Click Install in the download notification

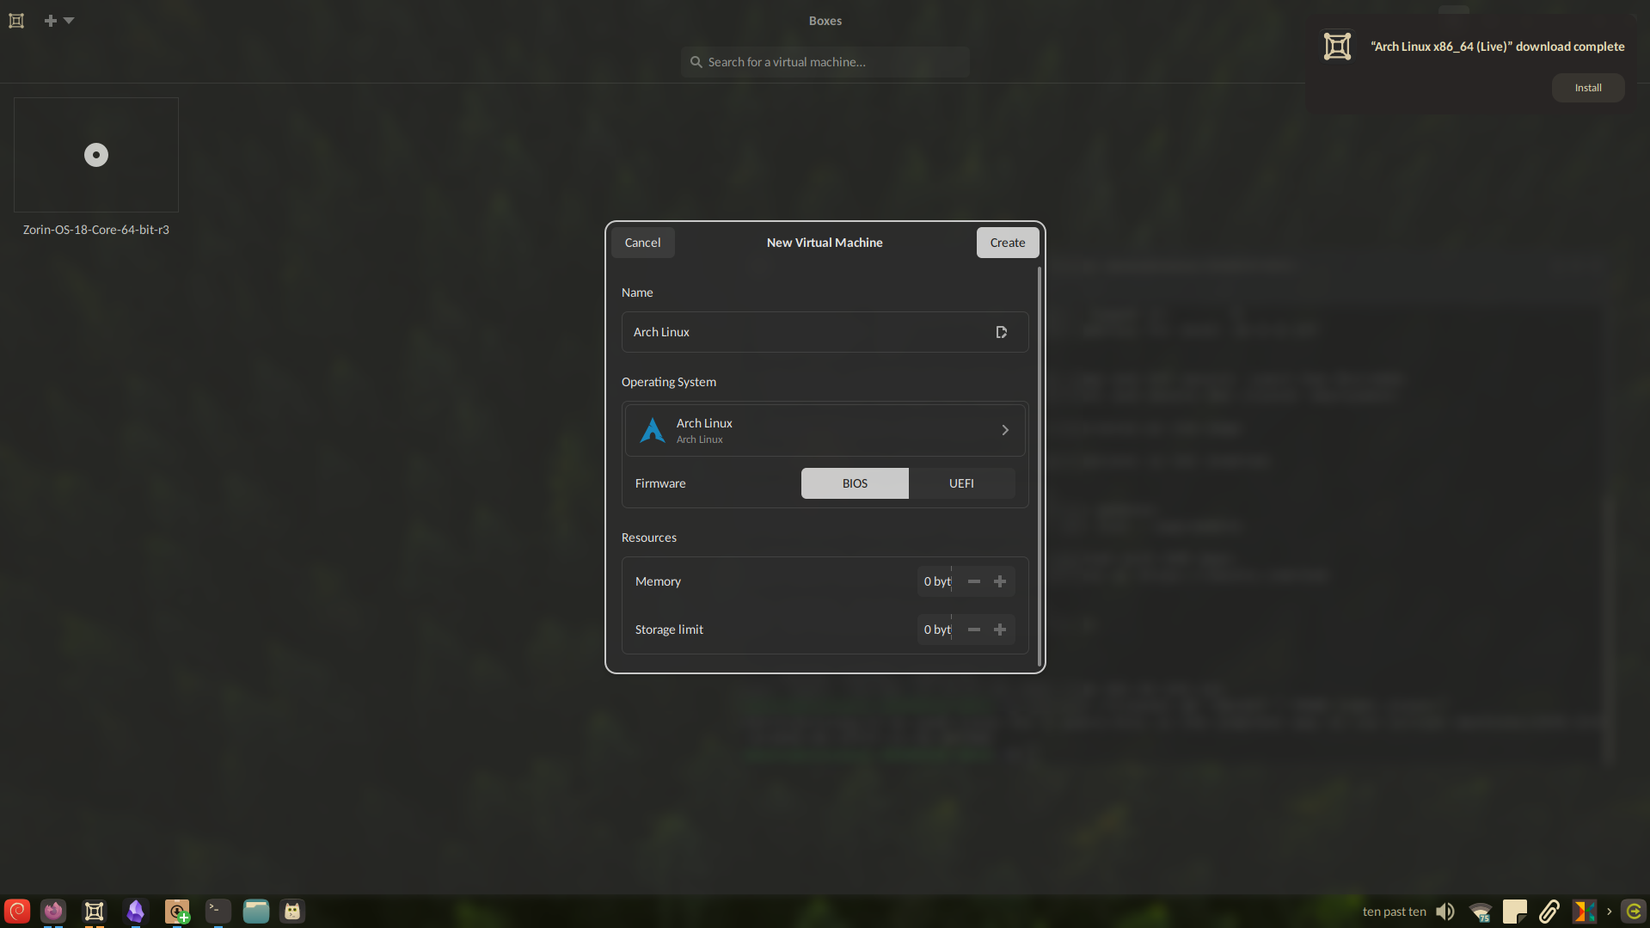pos(1587,88)
